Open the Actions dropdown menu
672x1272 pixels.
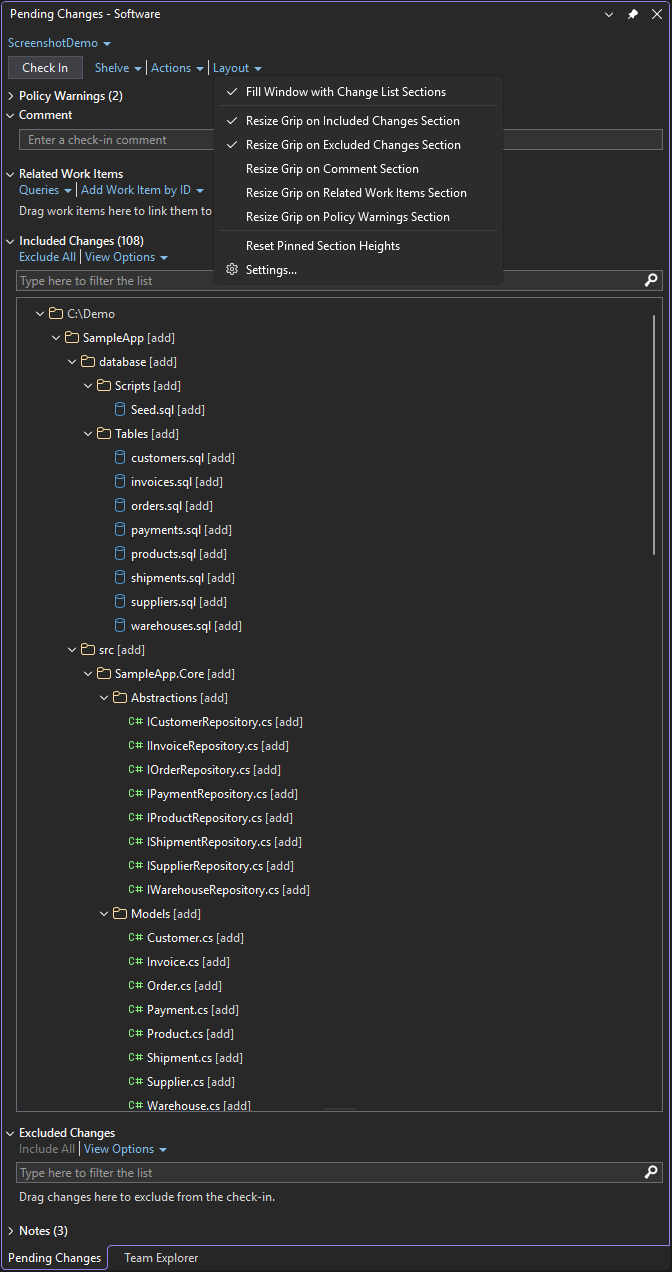(177, 68)
